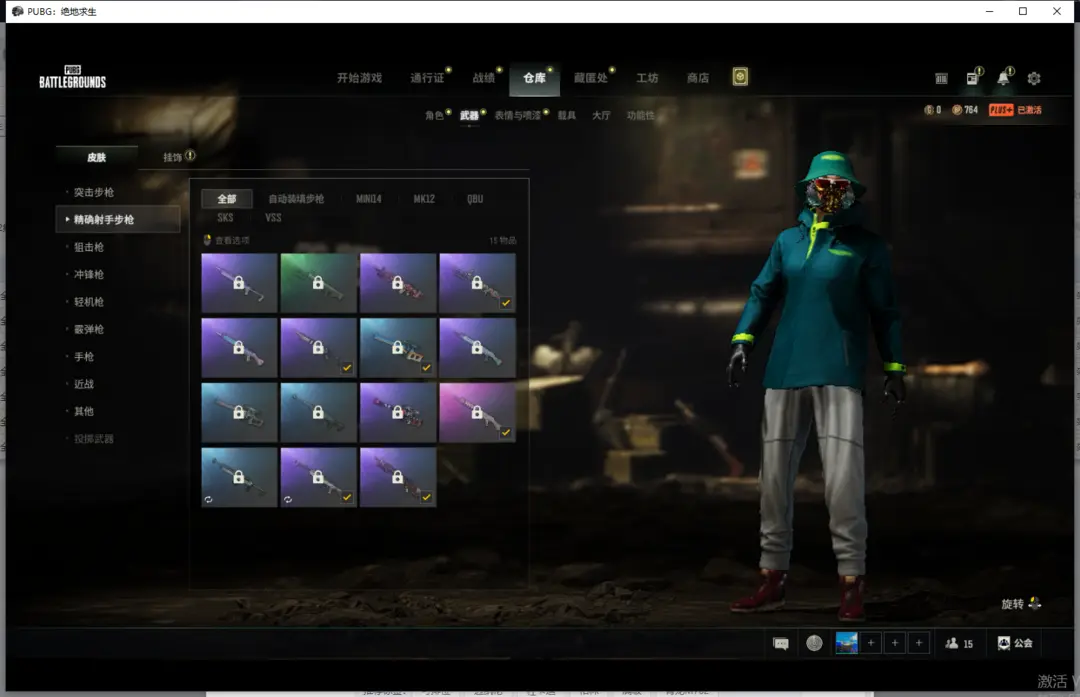This screenshot has height=697, width=1080.
Task: Select the 近战 category
Action: (84, 384)
